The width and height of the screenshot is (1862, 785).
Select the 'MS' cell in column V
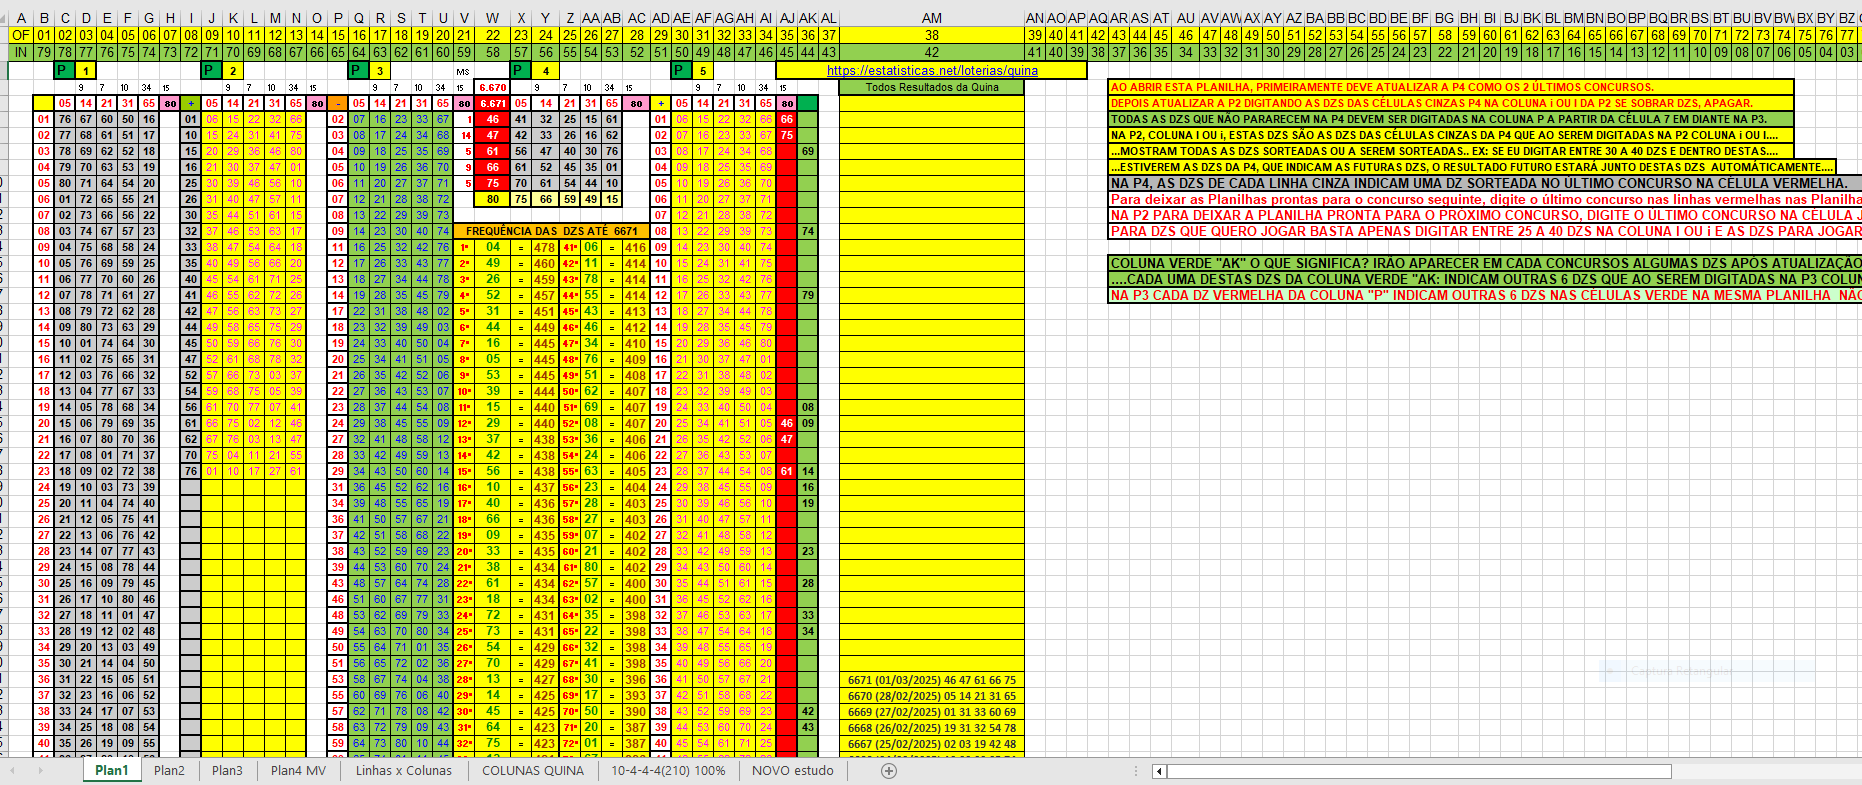click(x=464, y=71)
